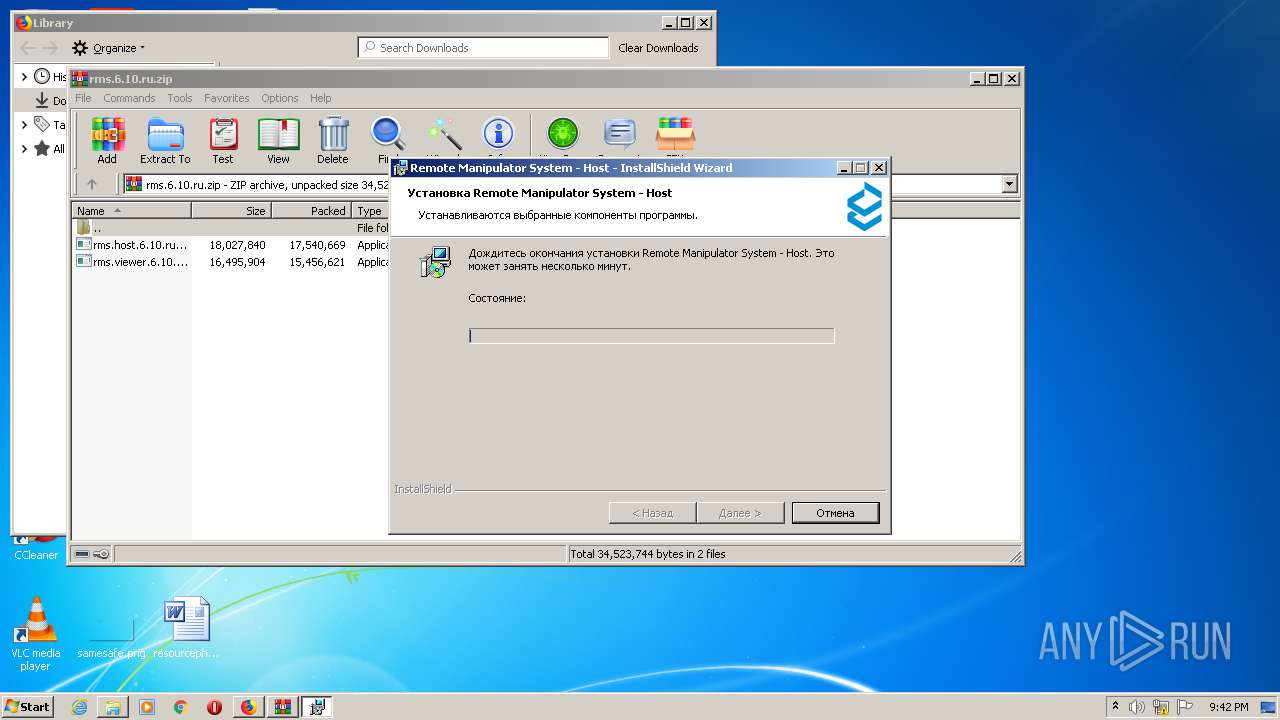Open the WinRAR address path dropdown
Screen dimensions: 1280x720
coord(1009,184)
